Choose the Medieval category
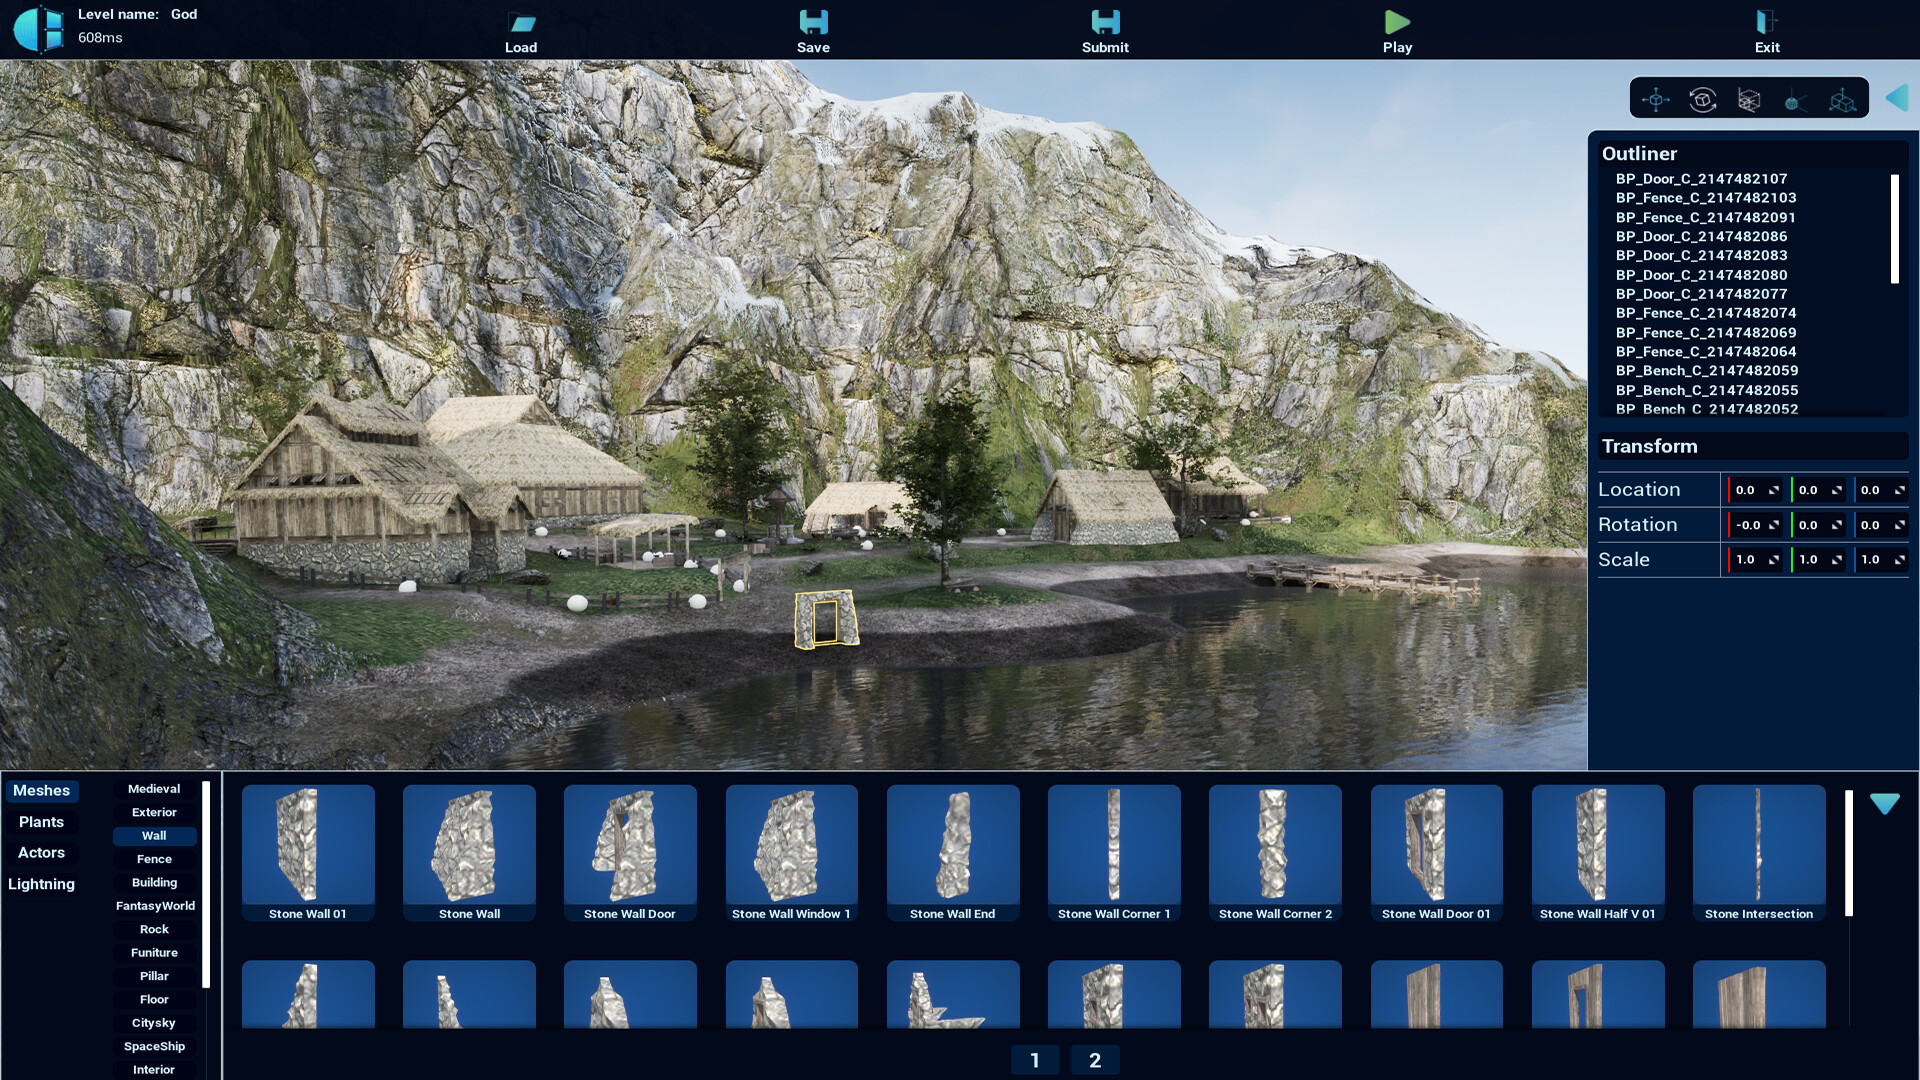Screen dimensions: 1920x1080 point(154,789)
